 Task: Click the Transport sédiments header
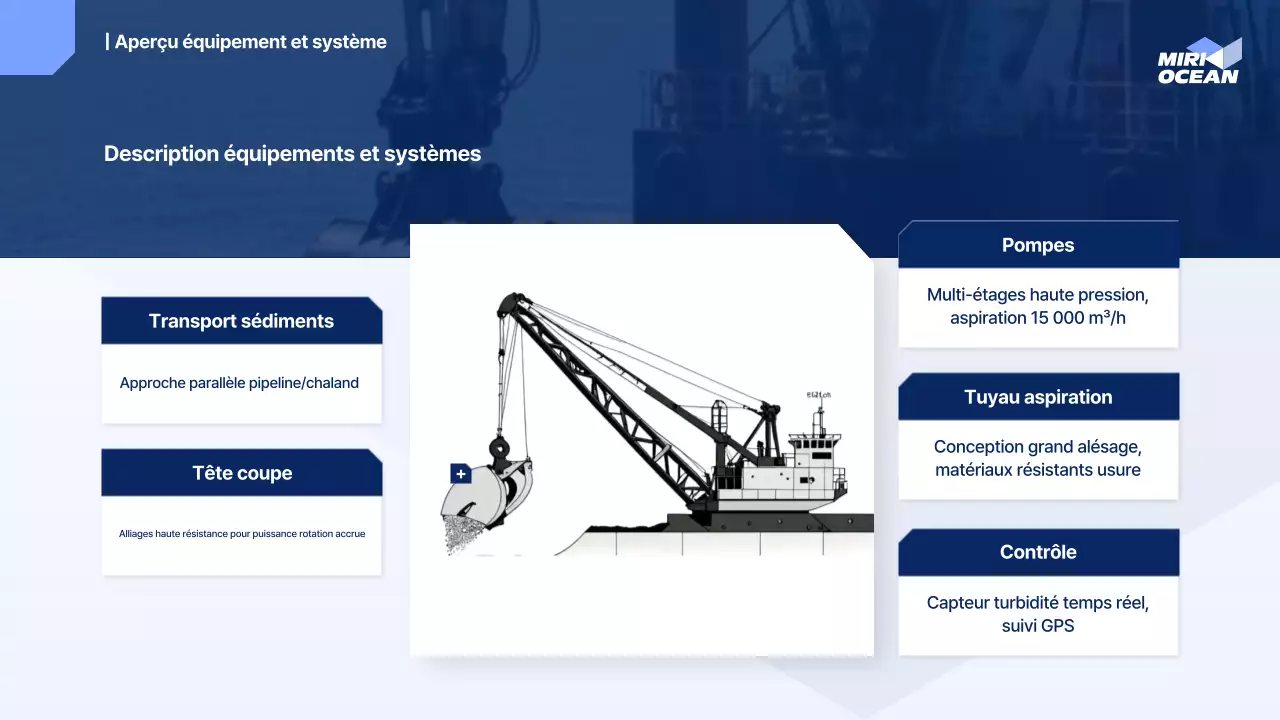coord(241,321)
